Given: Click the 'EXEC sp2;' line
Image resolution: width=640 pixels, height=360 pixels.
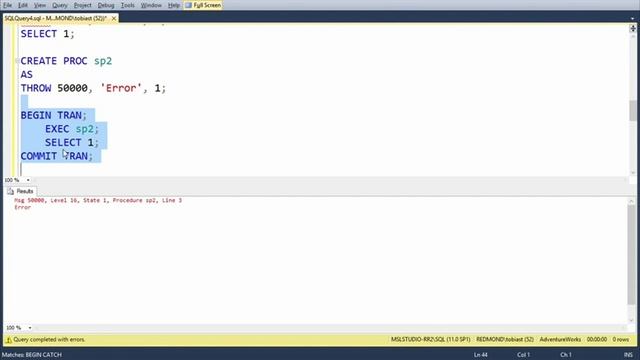Looking at the screenshot, I should [72, 129].
